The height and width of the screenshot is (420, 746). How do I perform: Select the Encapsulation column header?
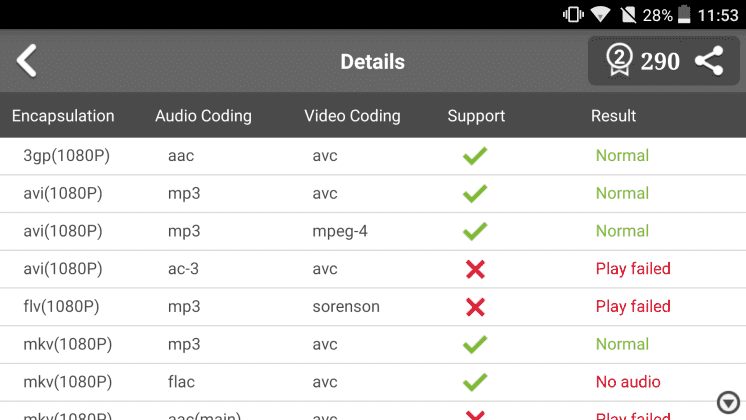(x=63, y=116)
